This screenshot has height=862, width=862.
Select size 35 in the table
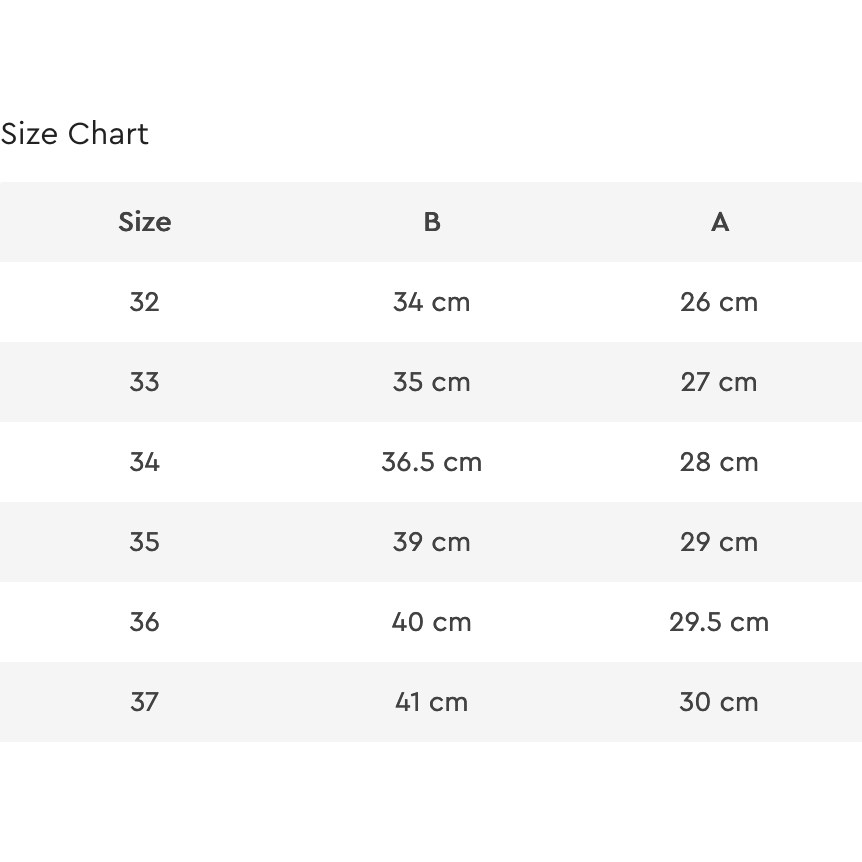(144, 542)
